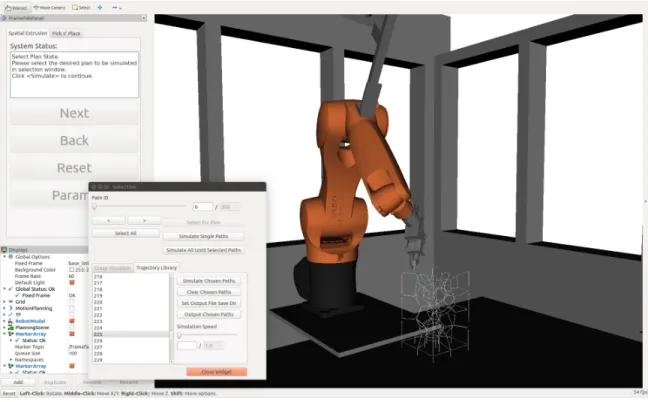
Task: Go to previous path with < button
Action: (109, 221)
